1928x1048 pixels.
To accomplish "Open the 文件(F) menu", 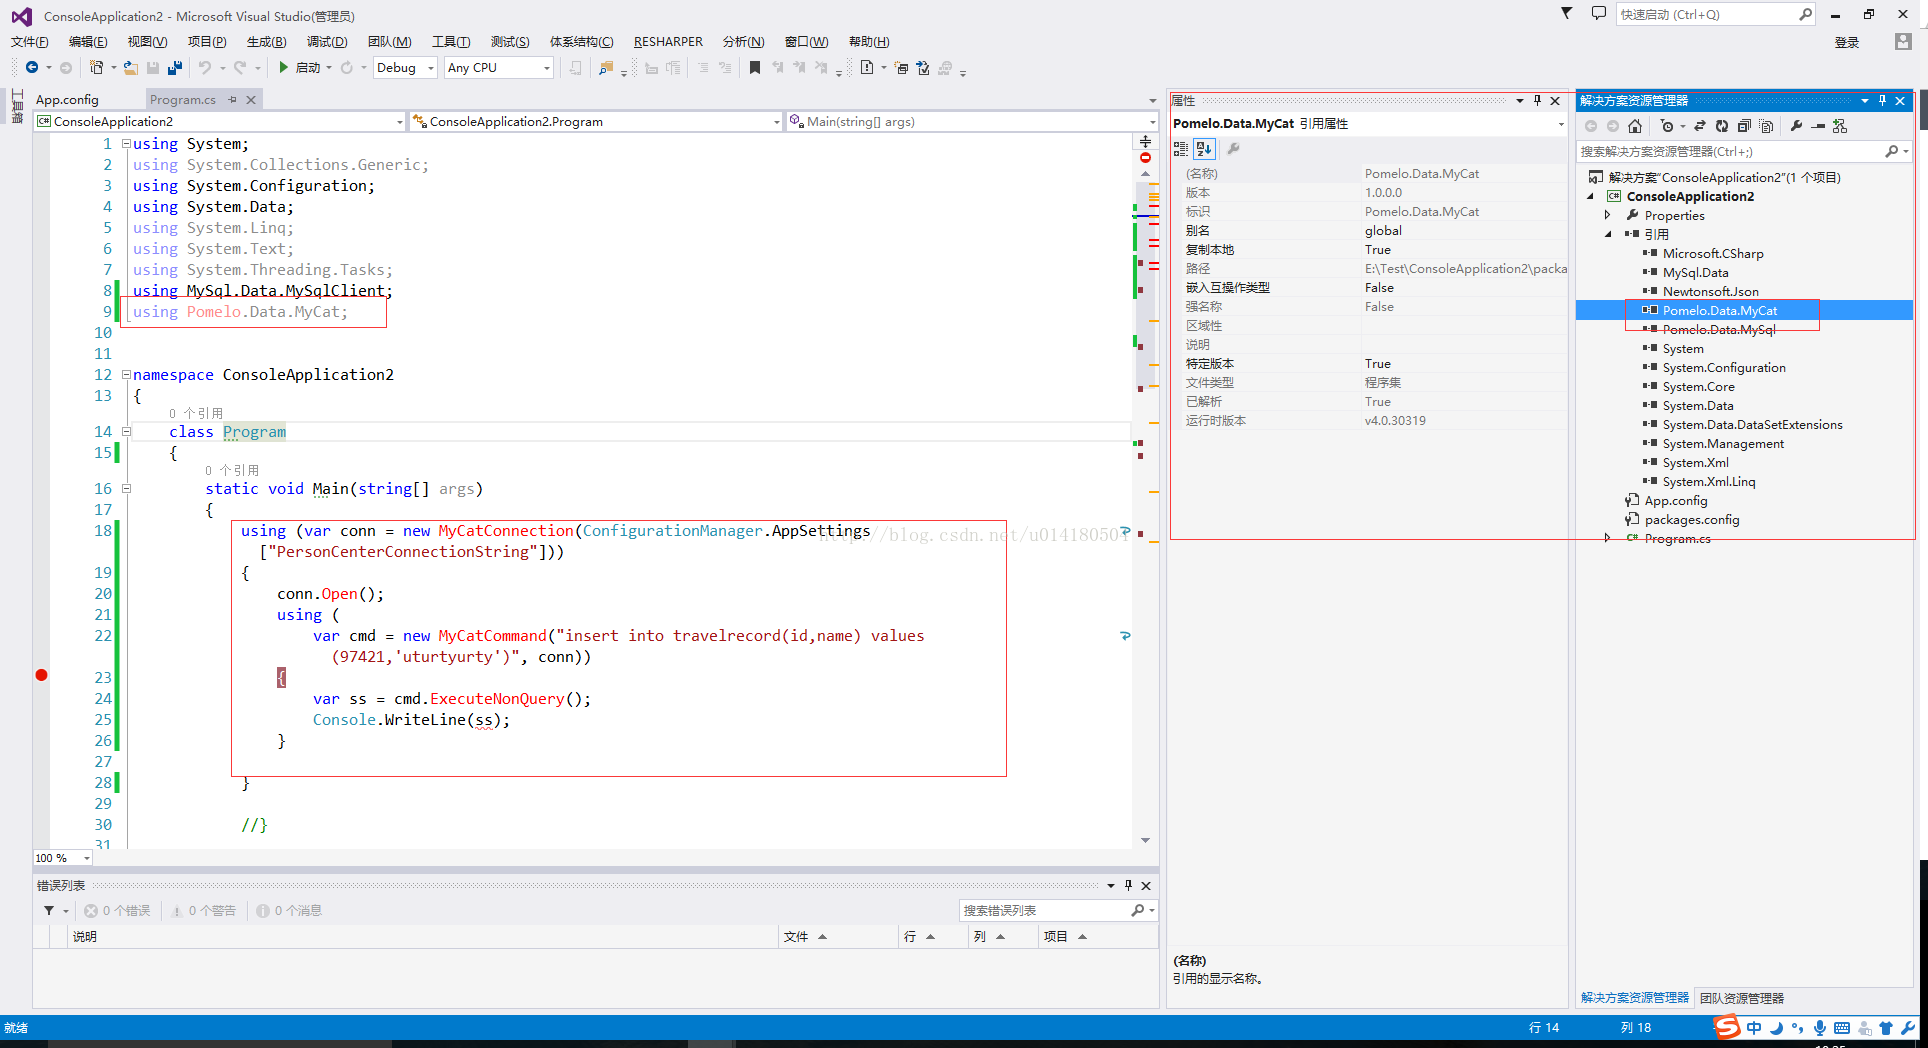I will pos(30,41).
